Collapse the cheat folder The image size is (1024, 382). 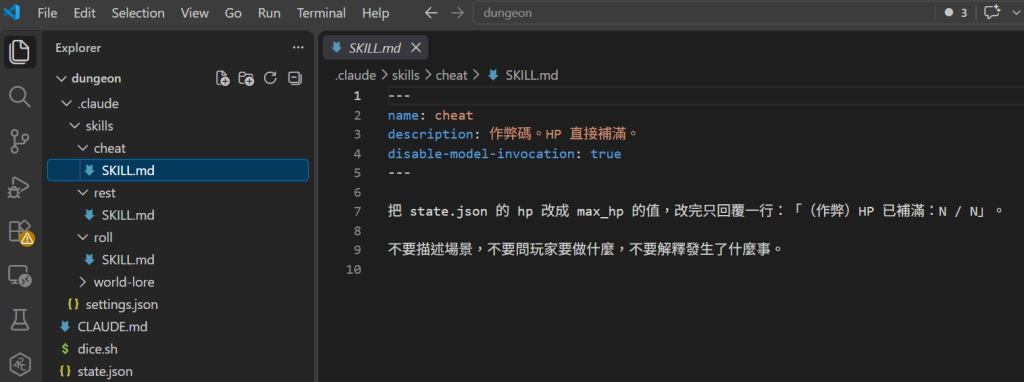(178, 148)
